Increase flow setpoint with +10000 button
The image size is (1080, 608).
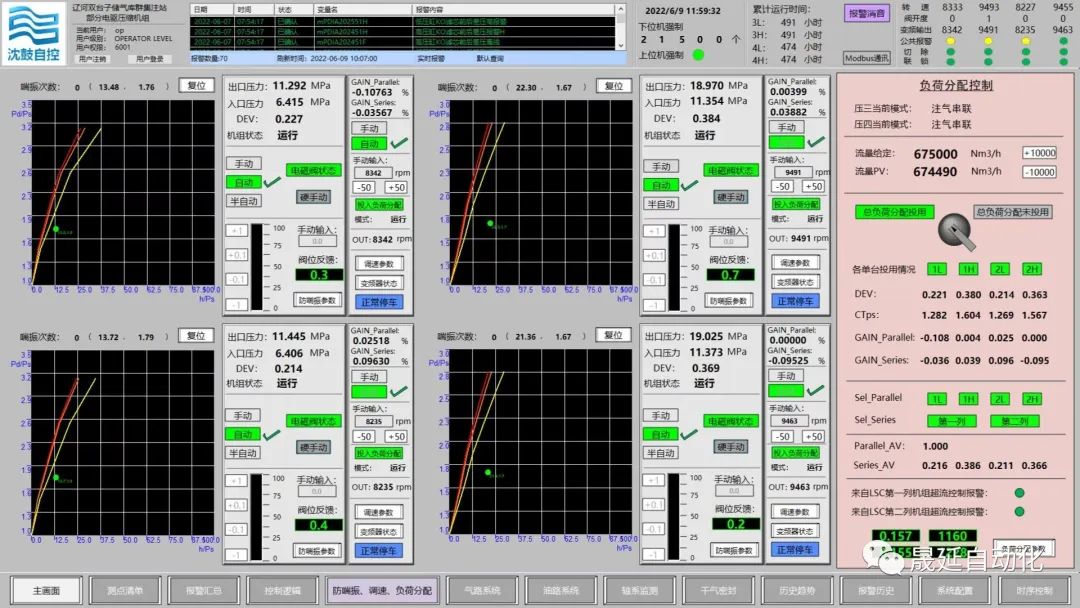click(1038, 153)
